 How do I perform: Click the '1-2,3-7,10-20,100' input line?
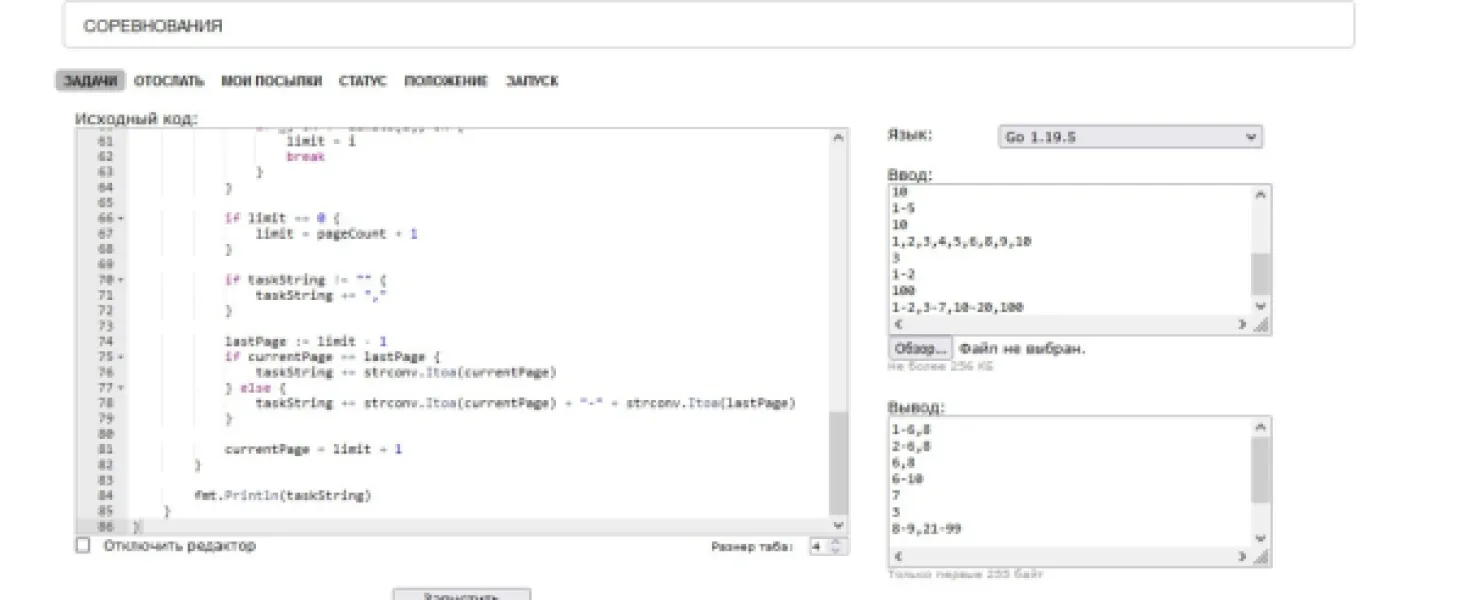pyautogui.click(x=958, y=307)
